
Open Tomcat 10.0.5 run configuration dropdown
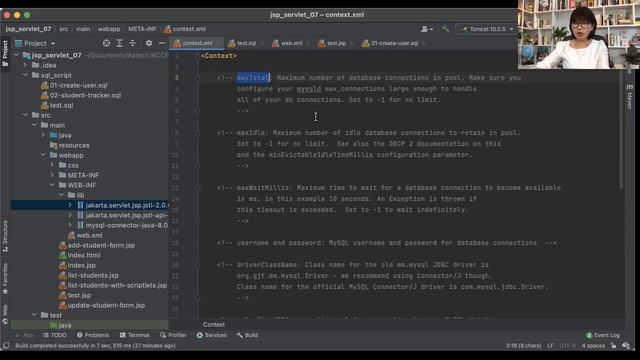pos(487,29)
